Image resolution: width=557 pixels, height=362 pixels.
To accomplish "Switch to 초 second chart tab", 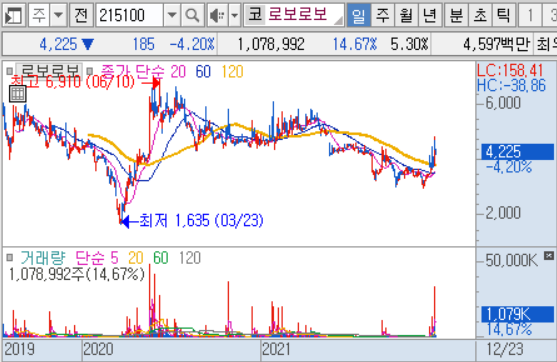I will point(480,15).
